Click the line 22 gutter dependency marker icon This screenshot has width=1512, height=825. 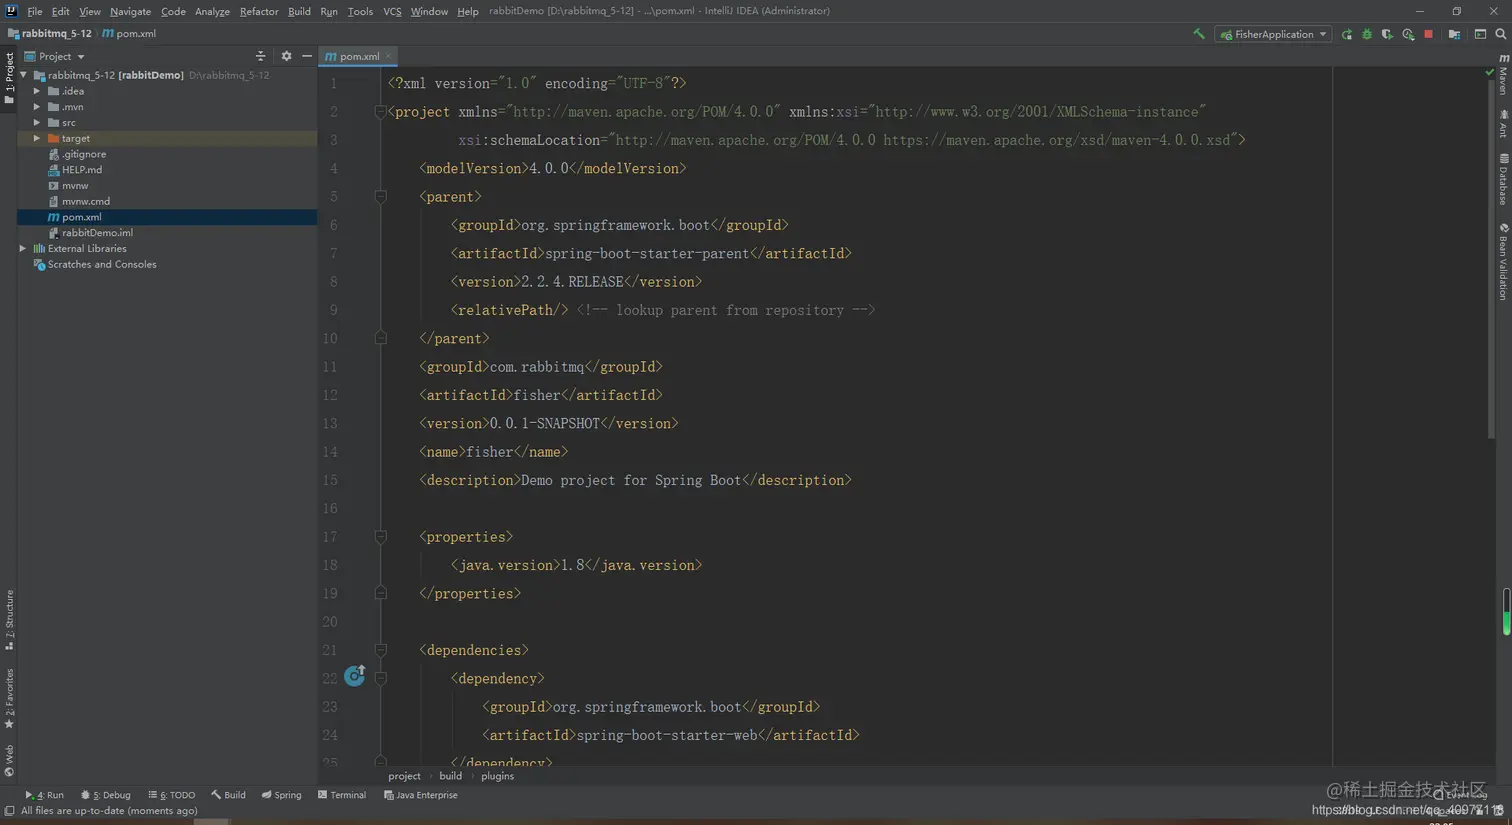tap(355, 677)
